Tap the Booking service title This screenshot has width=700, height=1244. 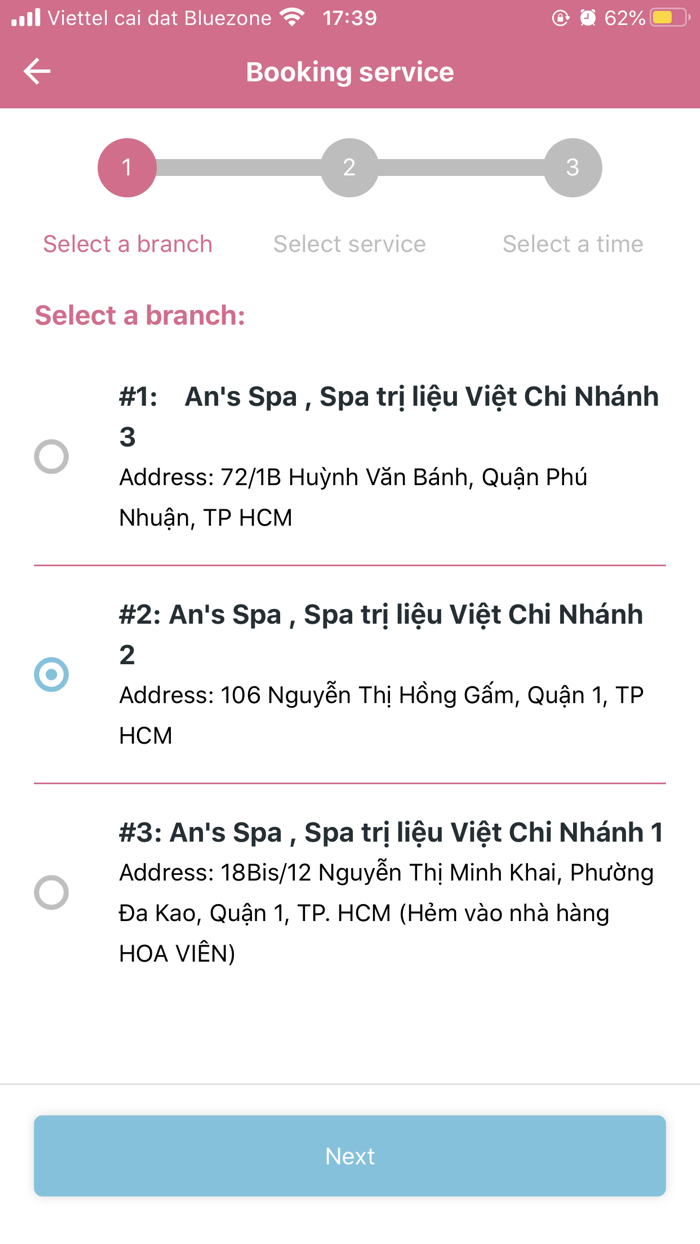click(349, 71)
